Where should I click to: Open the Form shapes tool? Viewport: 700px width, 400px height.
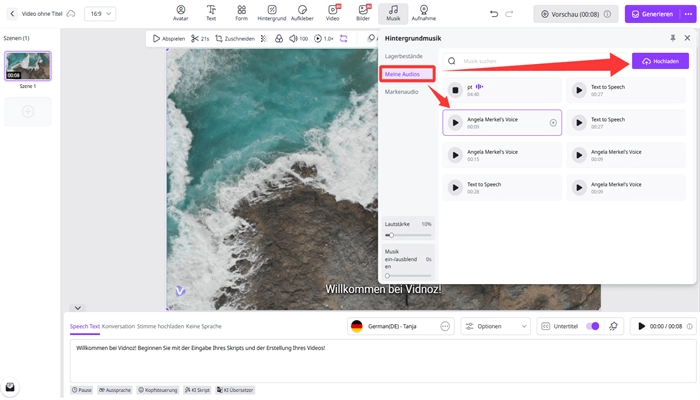pos(242,13)
